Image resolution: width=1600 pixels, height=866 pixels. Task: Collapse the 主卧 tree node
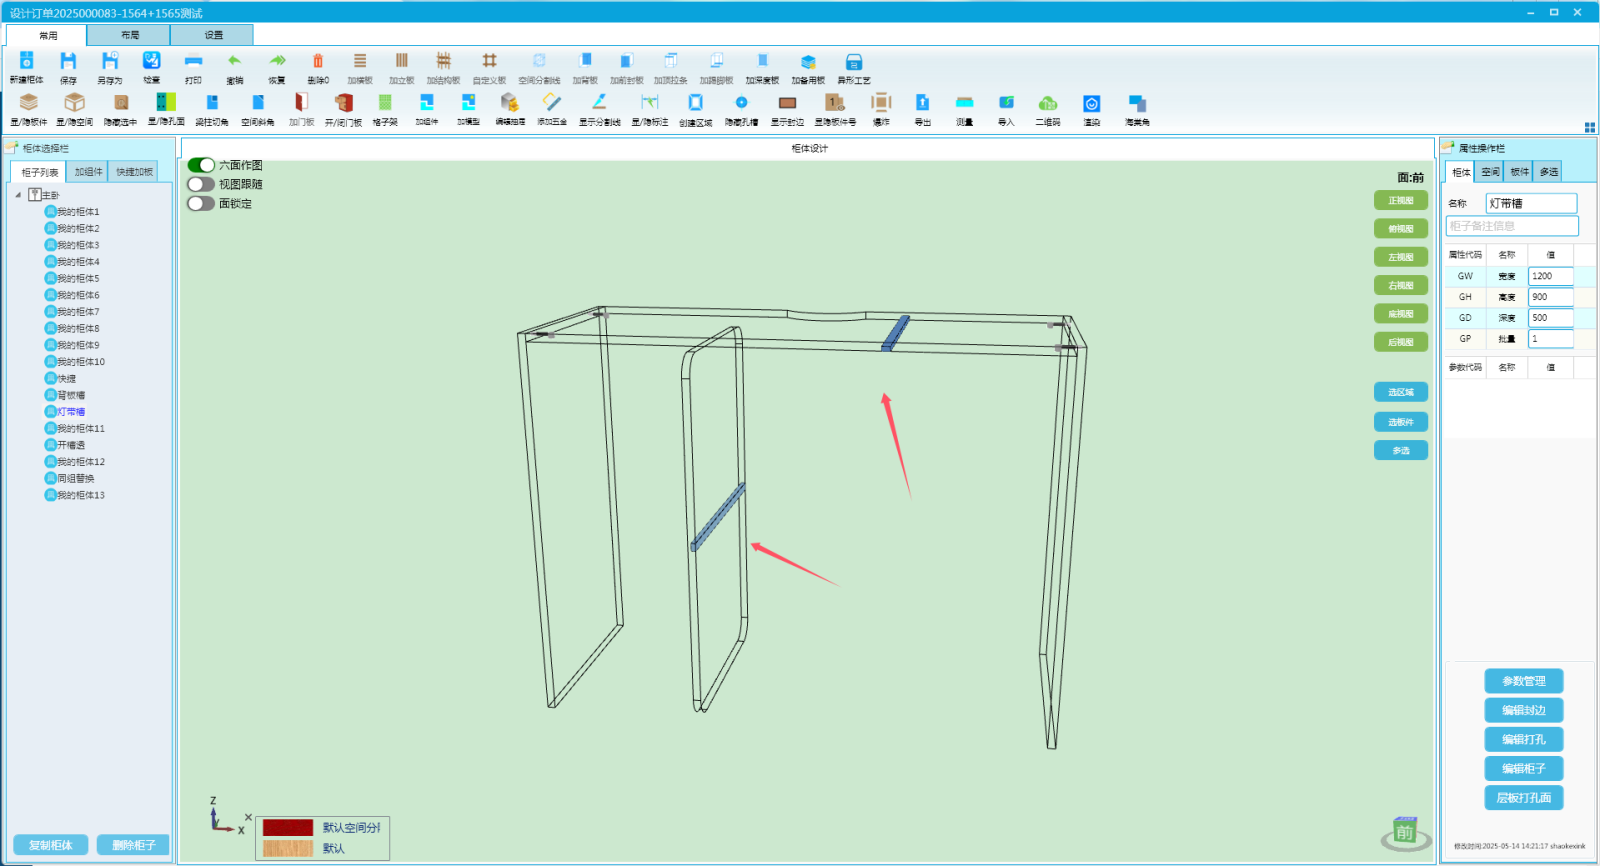click(18, 195)
